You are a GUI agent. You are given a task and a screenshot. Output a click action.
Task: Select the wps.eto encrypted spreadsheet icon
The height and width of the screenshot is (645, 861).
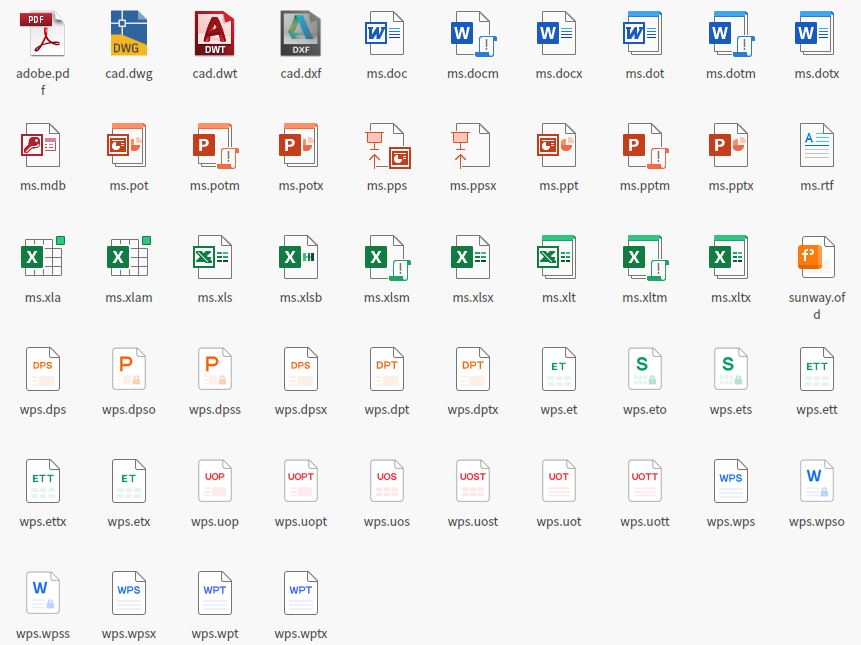point(645,370)
